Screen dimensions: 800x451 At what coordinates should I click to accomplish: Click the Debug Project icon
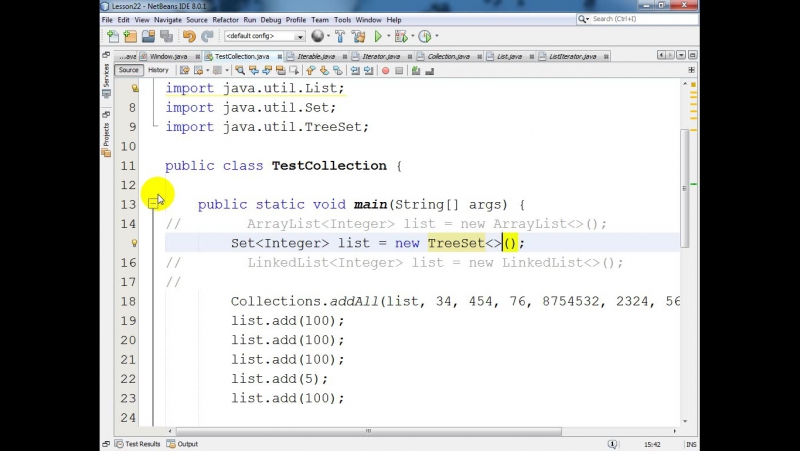401,36
